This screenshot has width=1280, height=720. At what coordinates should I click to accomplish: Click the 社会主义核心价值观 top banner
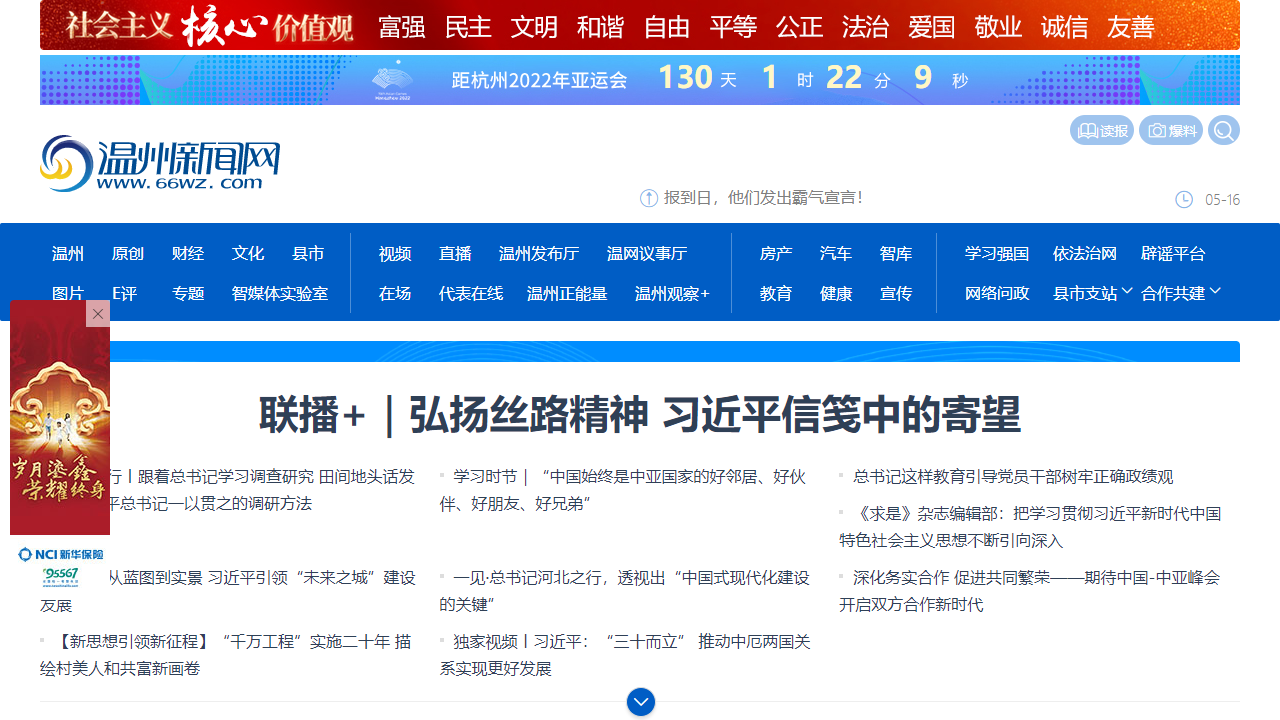pyautogui.click(x=640, y=25)
